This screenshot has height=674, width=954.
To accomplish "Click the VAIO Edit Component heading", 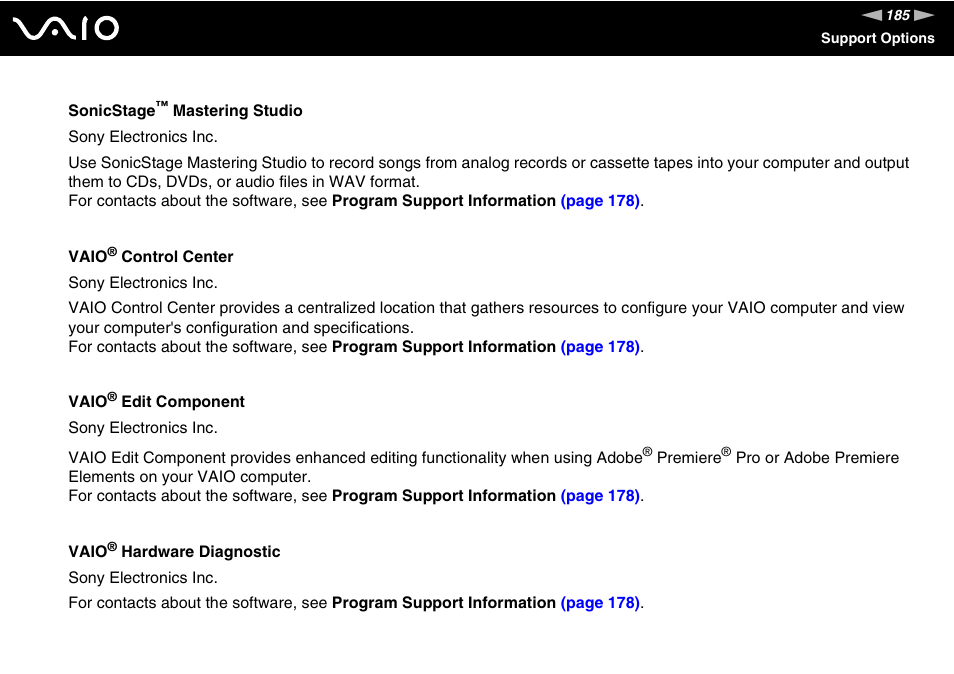I will (x=156, y=401).
